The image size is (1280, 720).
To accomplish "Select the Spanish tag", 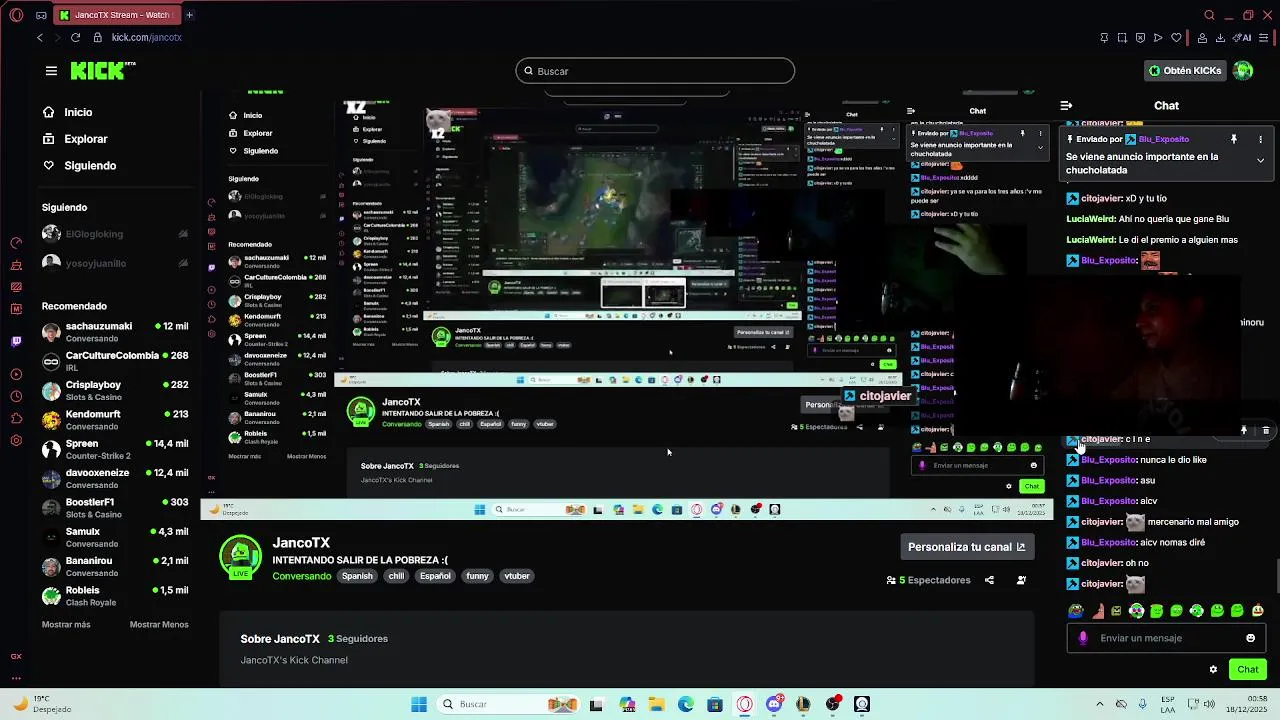I will click(357, 576).
